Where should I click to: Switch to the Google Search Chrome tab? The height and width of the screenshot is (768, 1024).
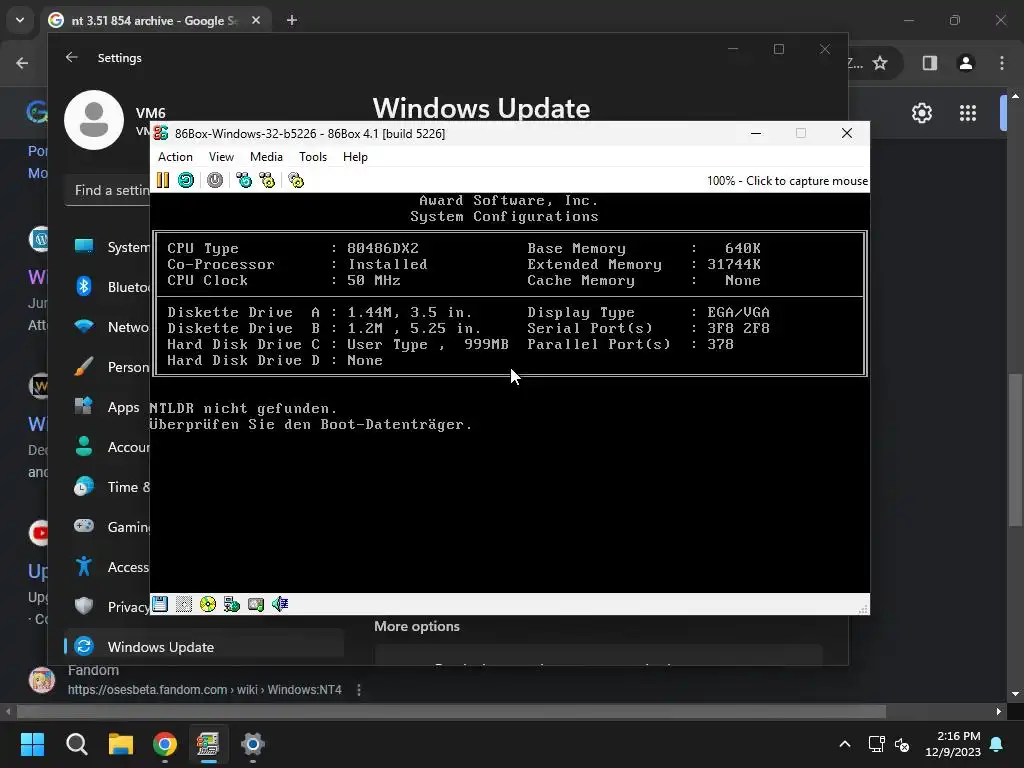coord(155,20)
